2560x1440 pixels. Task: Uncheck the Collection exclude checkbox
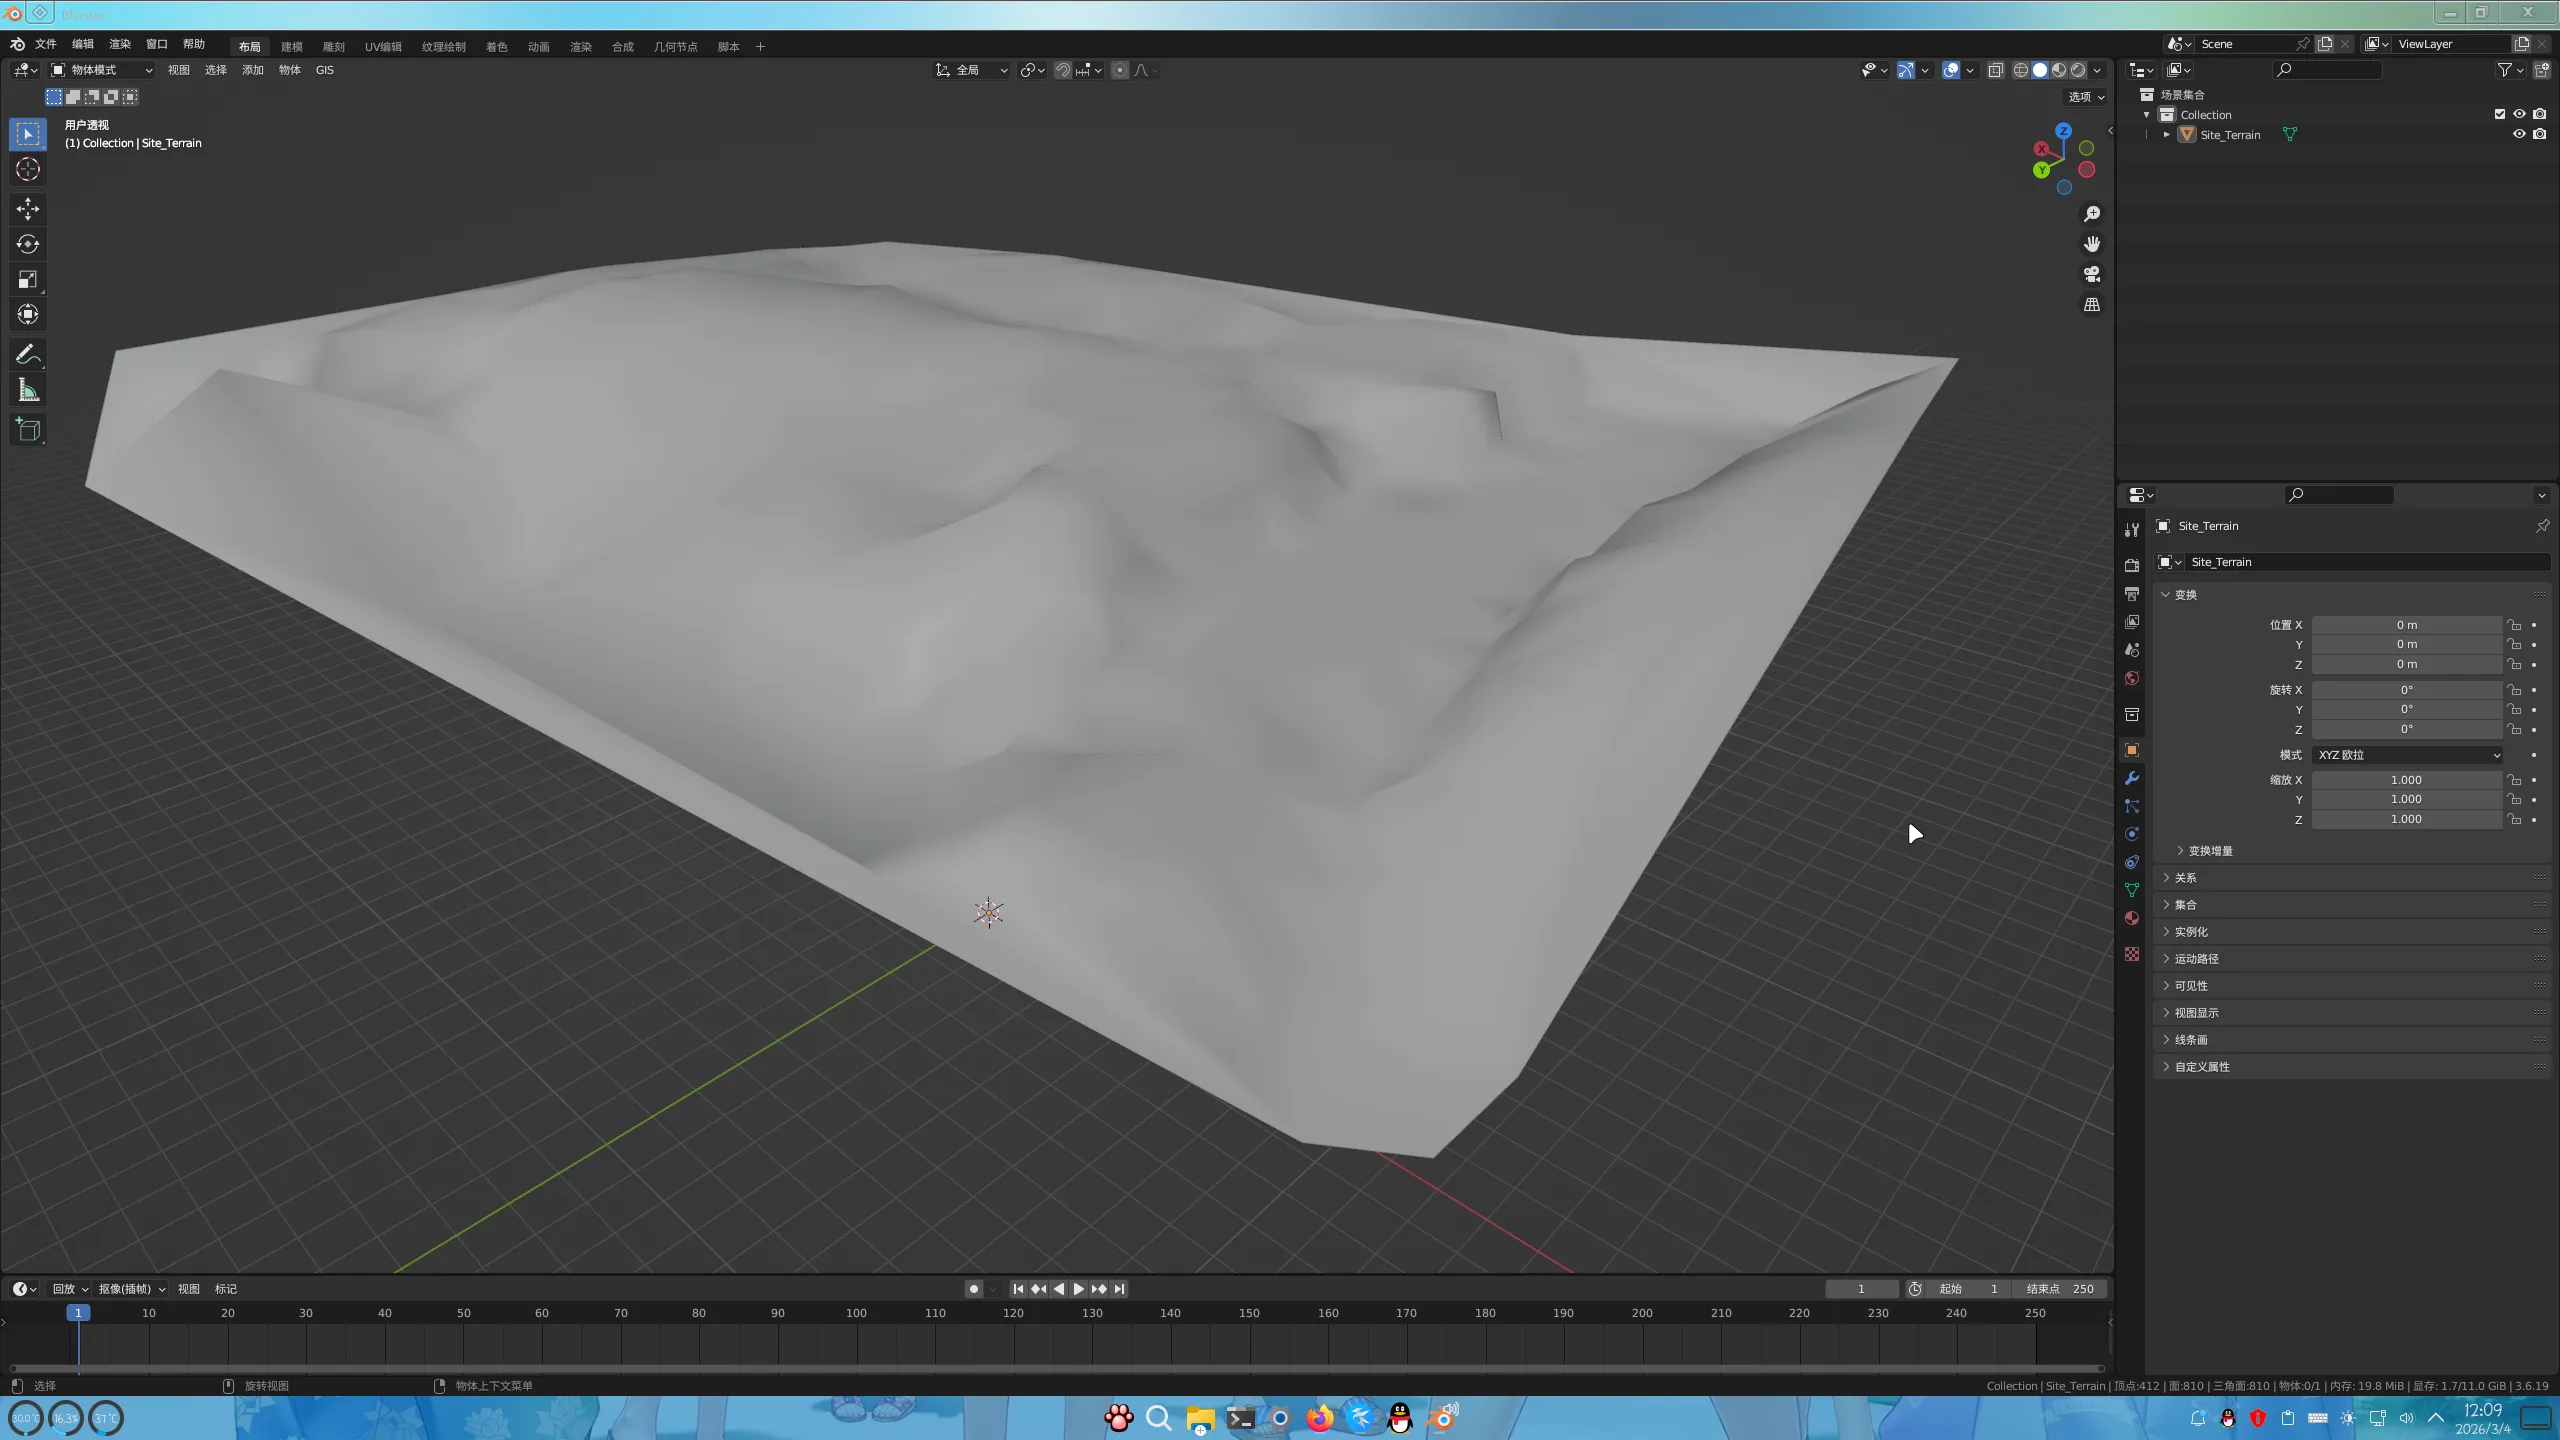coord(2499,114)
